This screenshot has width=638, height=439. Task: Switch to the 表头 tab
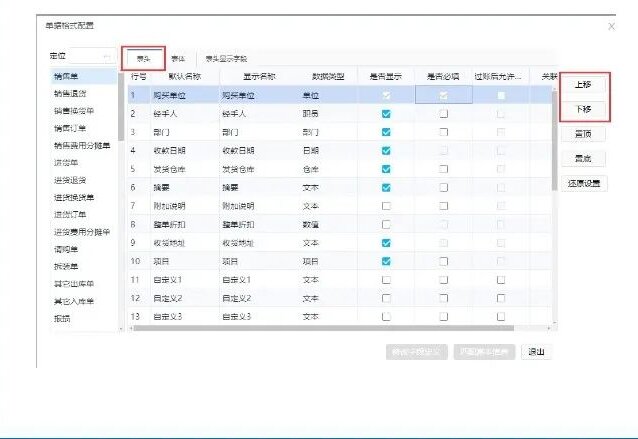coord(143,59)
